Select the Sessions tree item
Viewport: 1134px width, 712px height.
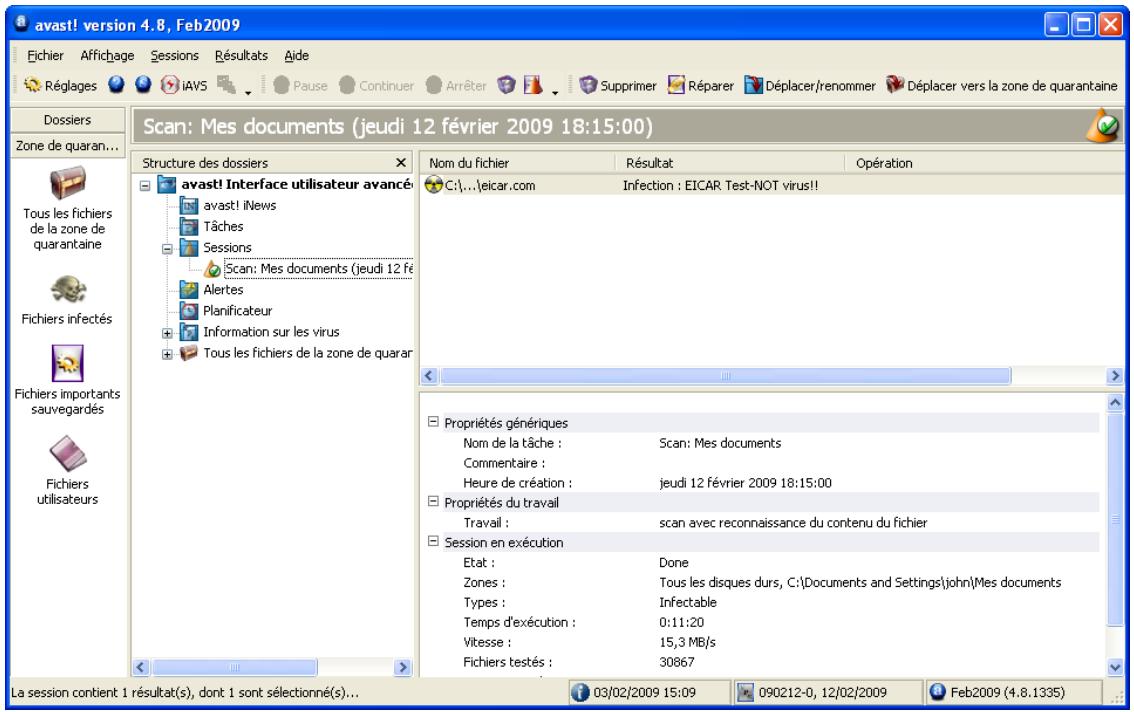(227, 247)
